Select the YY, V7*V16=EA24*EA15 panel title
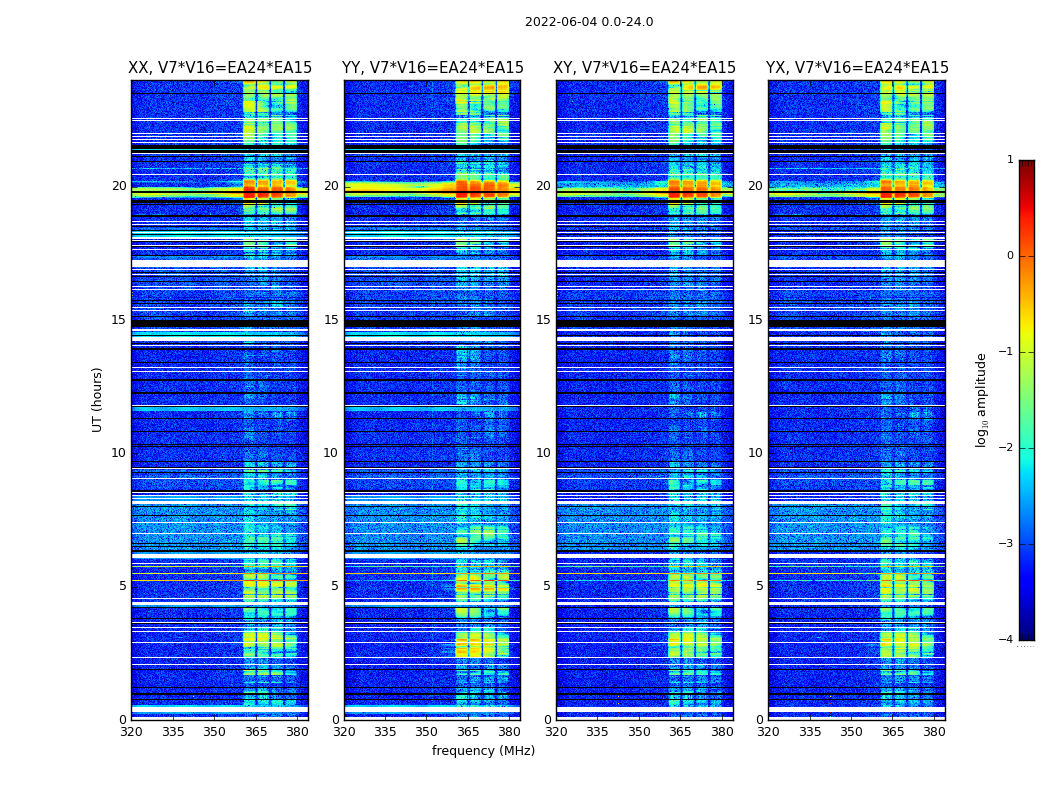The image size is (1050, 800). click(x=433, y=68)
